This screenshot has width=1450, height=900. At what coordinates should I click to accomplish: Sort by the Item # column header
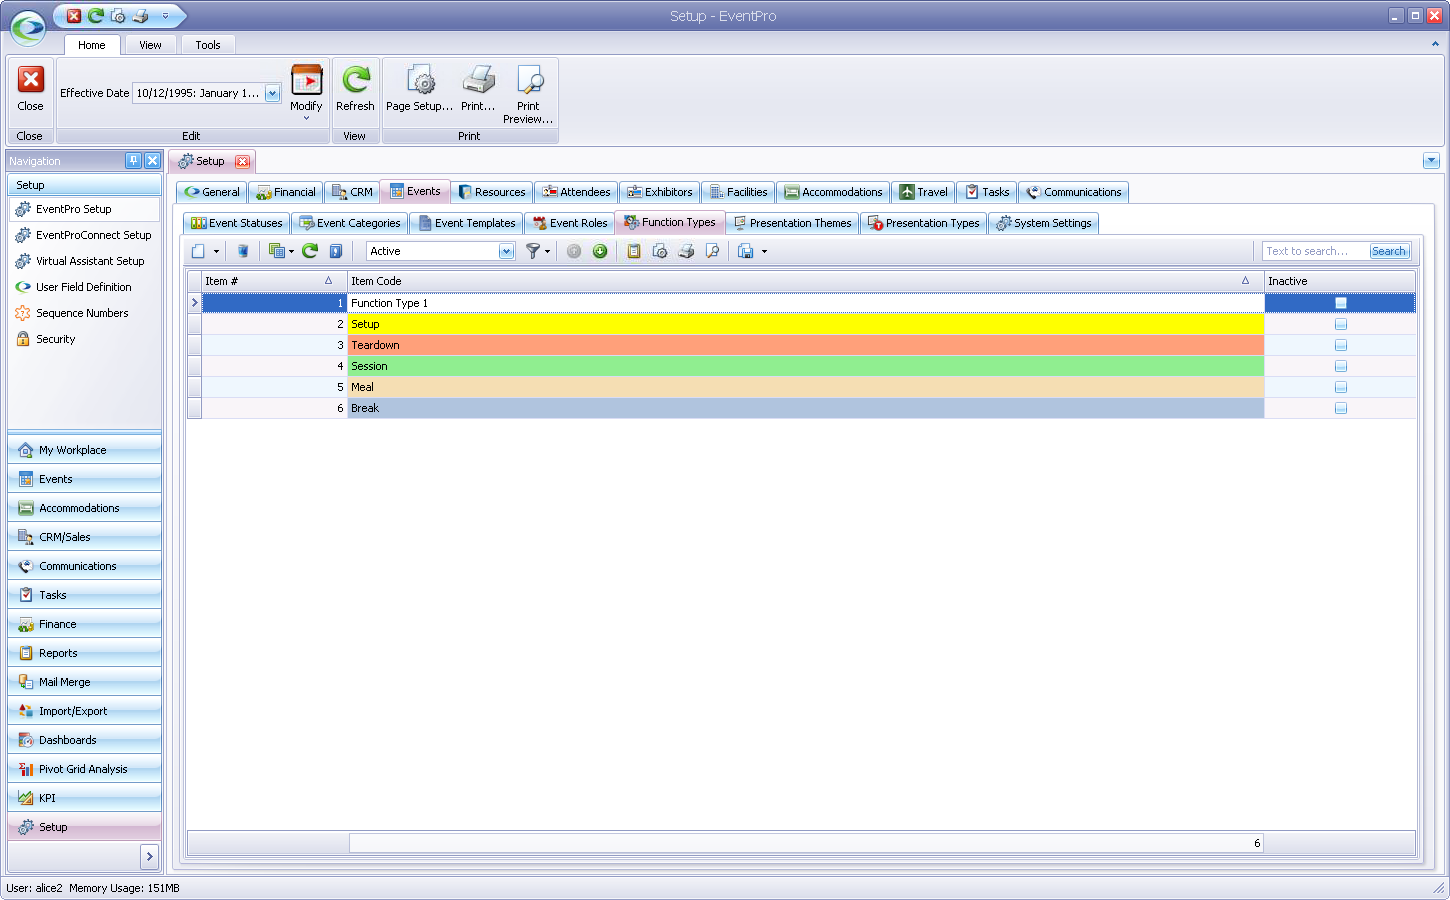[x=274, y=281]
